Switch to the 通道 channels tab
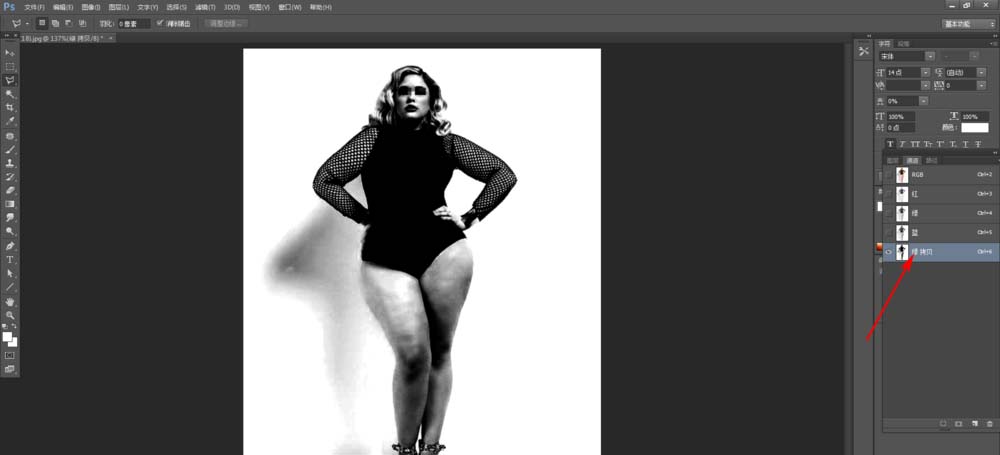 [x=913, y=160]
